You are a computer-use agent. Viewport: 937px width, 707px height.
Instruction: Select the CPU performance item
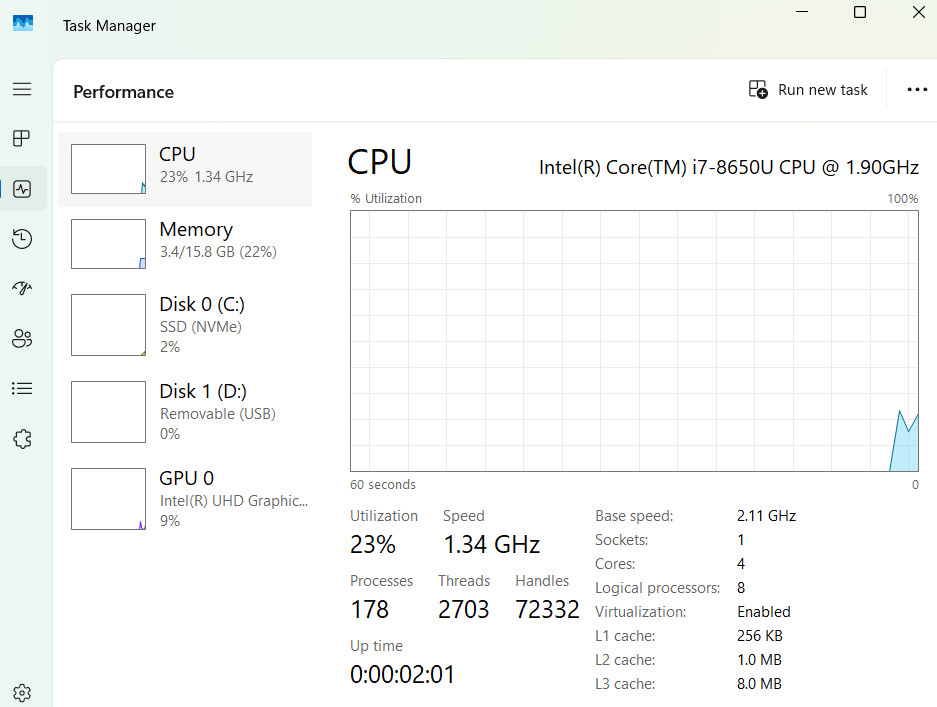click(185, 169)
